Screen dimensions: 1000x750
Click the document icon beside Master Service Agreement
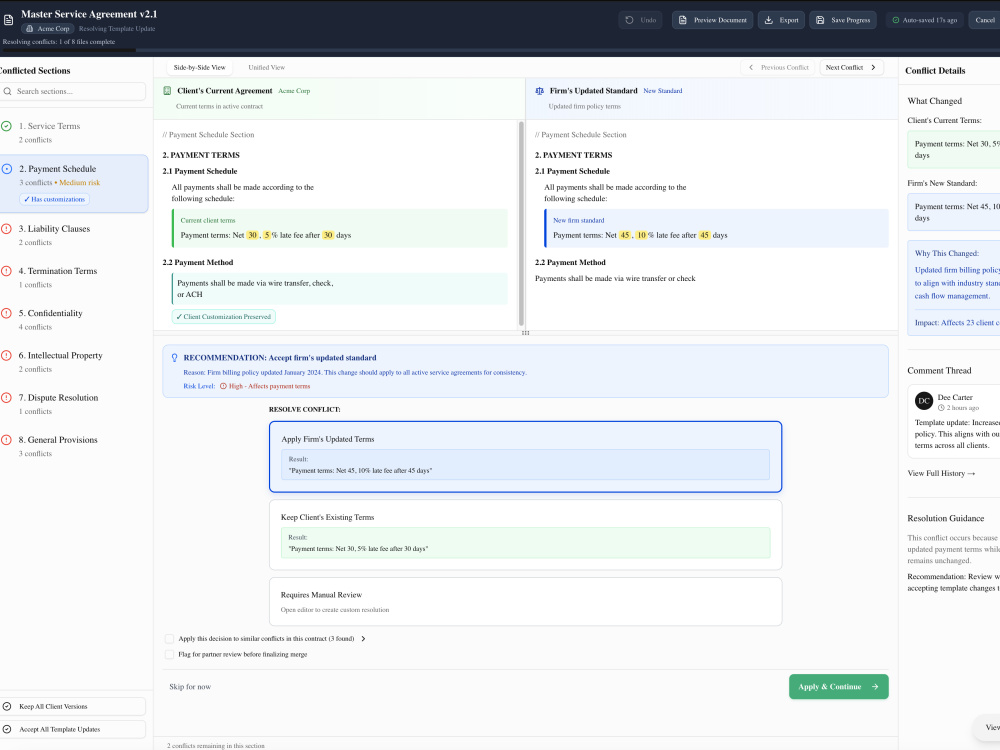pyautogui.click(x=8, y=20)
